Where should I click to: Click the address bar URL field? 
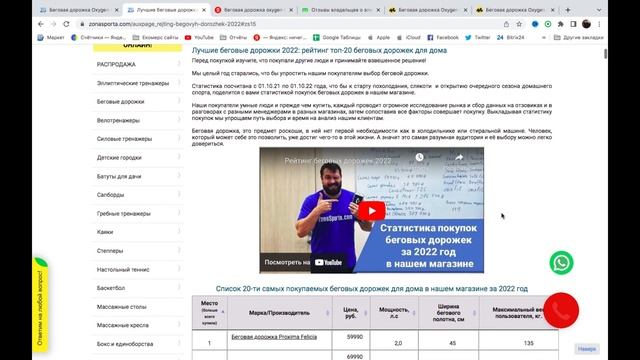coord(286,24)
